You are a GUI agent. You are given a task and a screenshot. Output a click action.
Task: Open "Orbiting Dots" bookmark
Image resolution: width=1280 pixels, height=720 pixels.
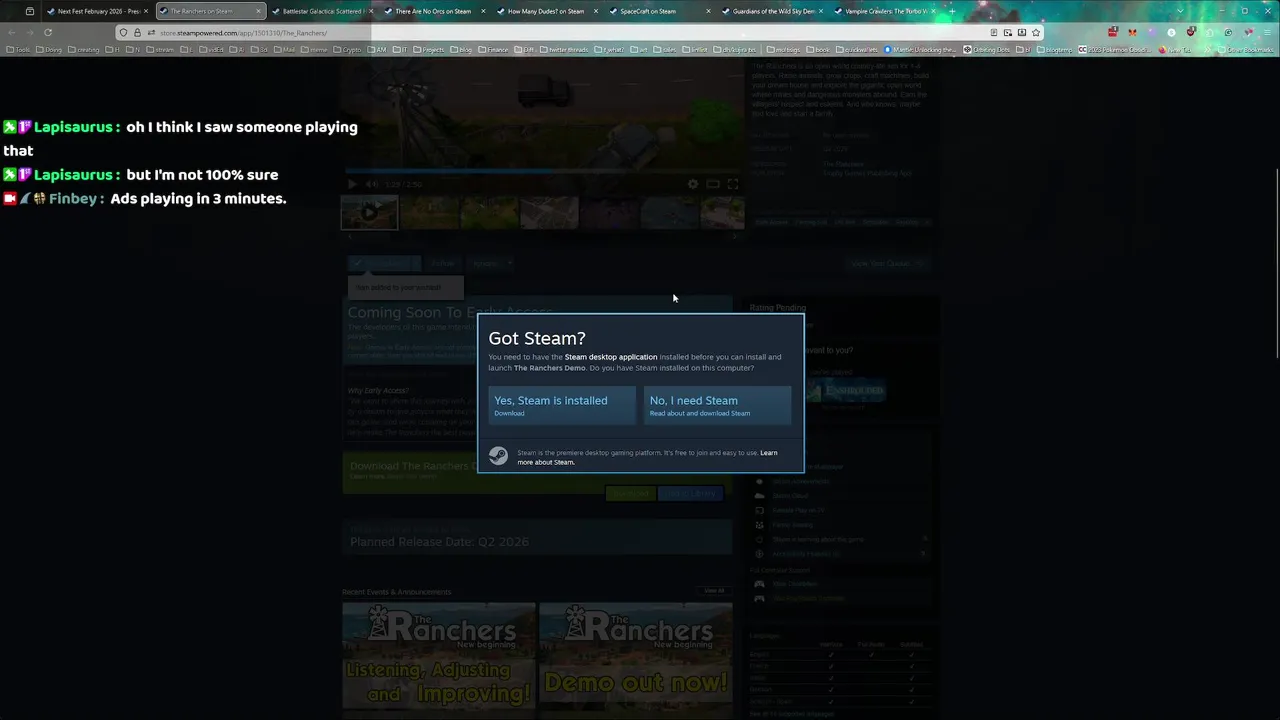tap(987, 49)
